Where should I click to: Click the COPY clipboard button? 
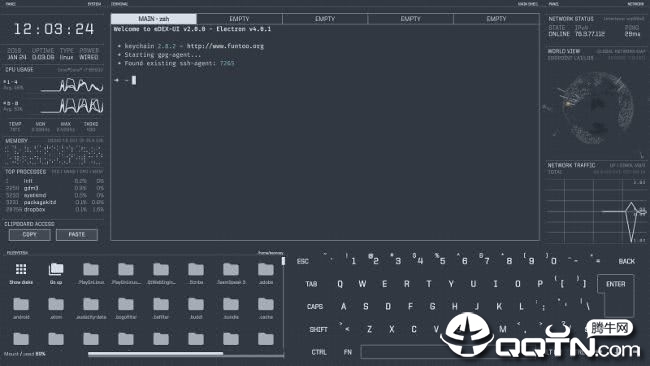(30, 235)
